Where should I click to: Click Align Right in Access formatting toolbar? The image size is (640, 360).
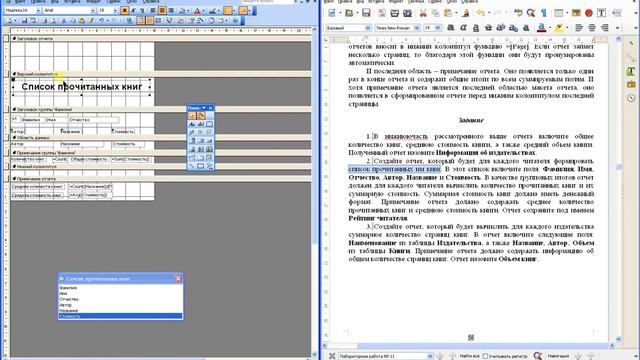(171, 10)
